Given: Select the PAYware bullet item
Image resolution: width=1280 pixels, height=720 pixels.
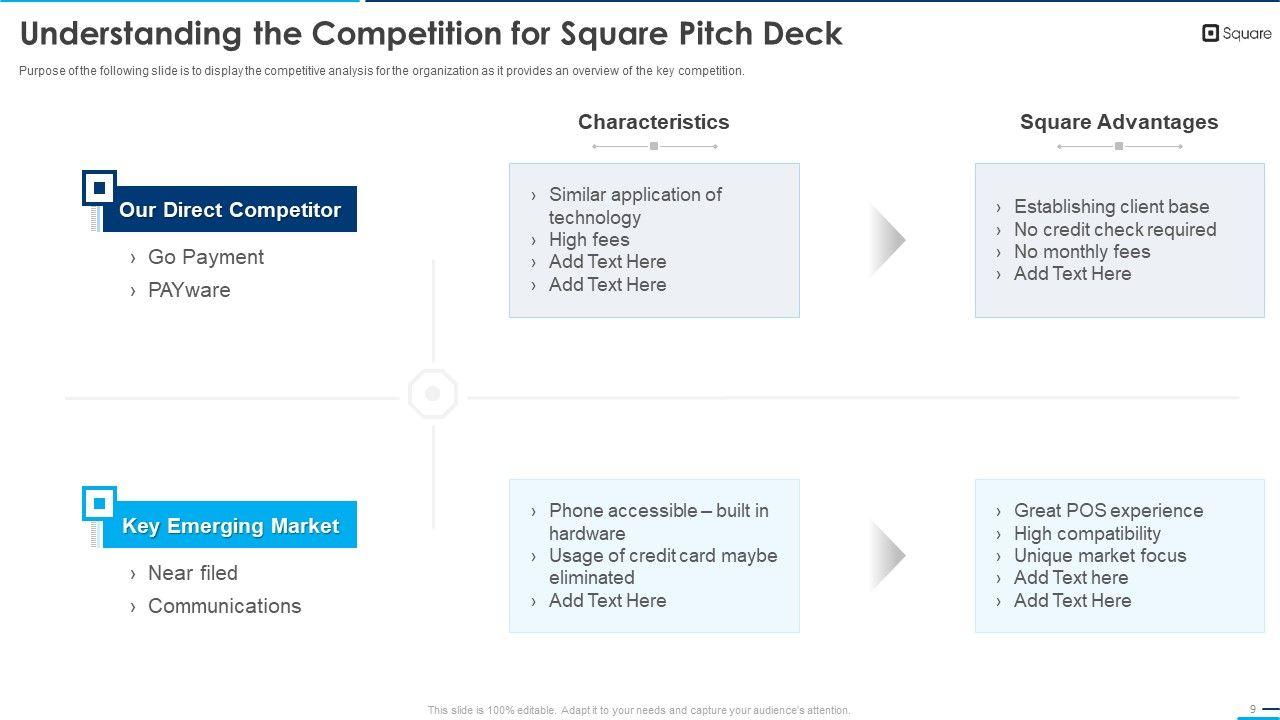Looking at the screenshot, I should click(189, 290).
